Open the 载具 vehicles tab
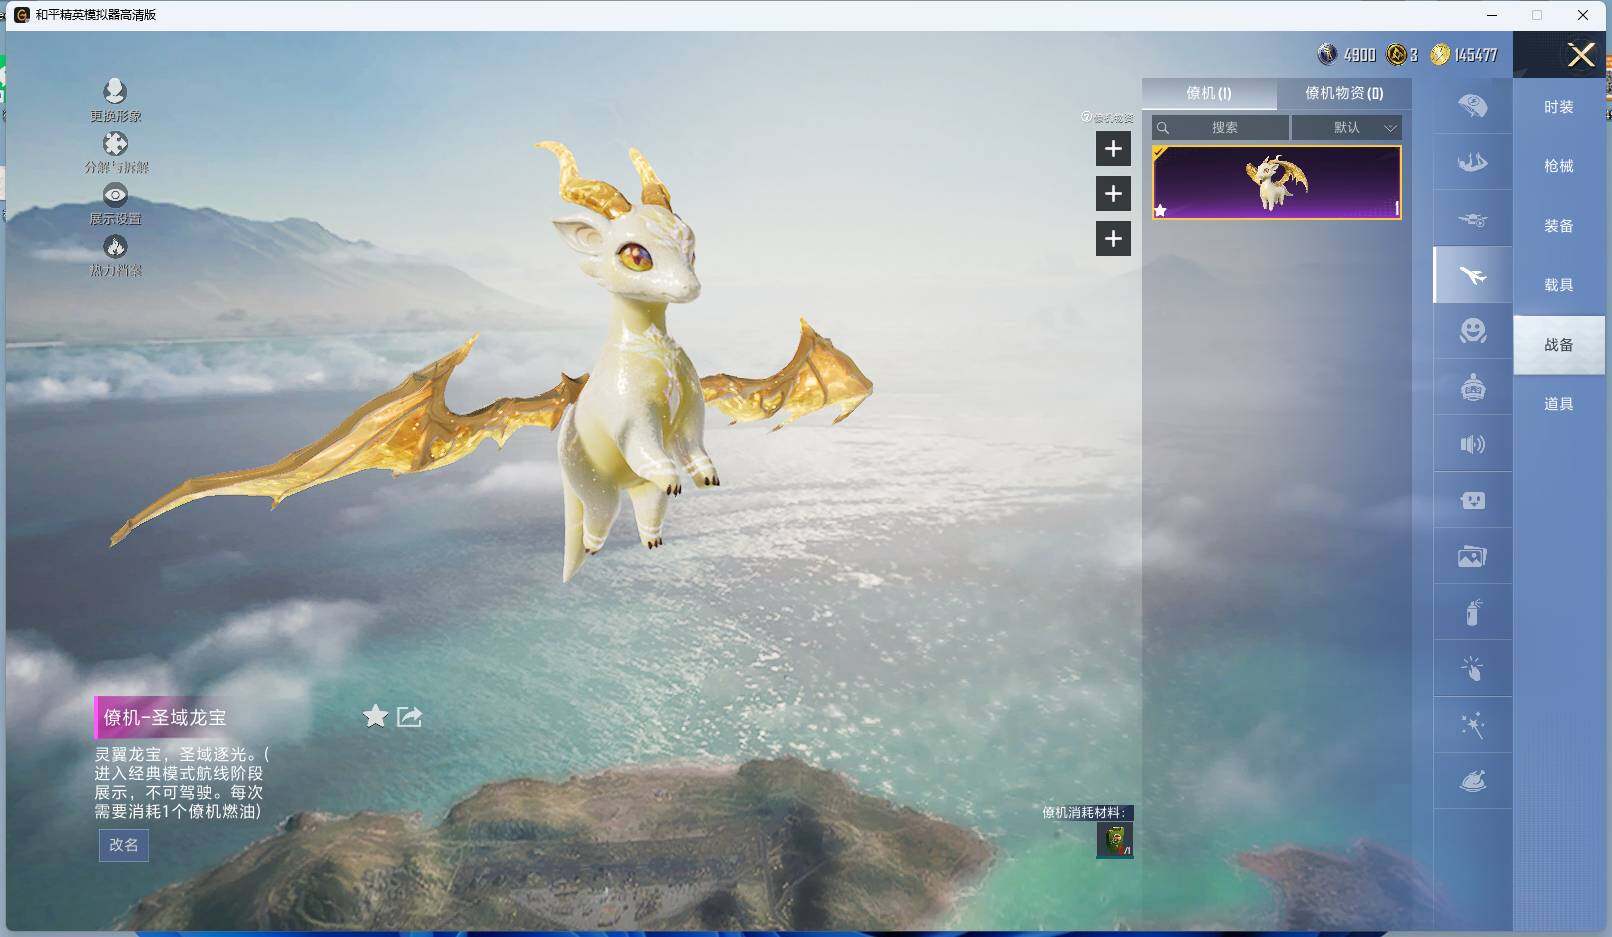The height and width of the screenshot is (937, 1612). 1559,285
